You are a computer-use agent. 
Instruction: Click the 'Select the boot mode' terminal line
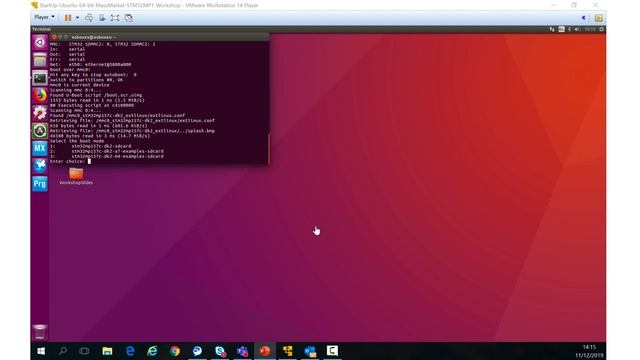pos(77,141)
